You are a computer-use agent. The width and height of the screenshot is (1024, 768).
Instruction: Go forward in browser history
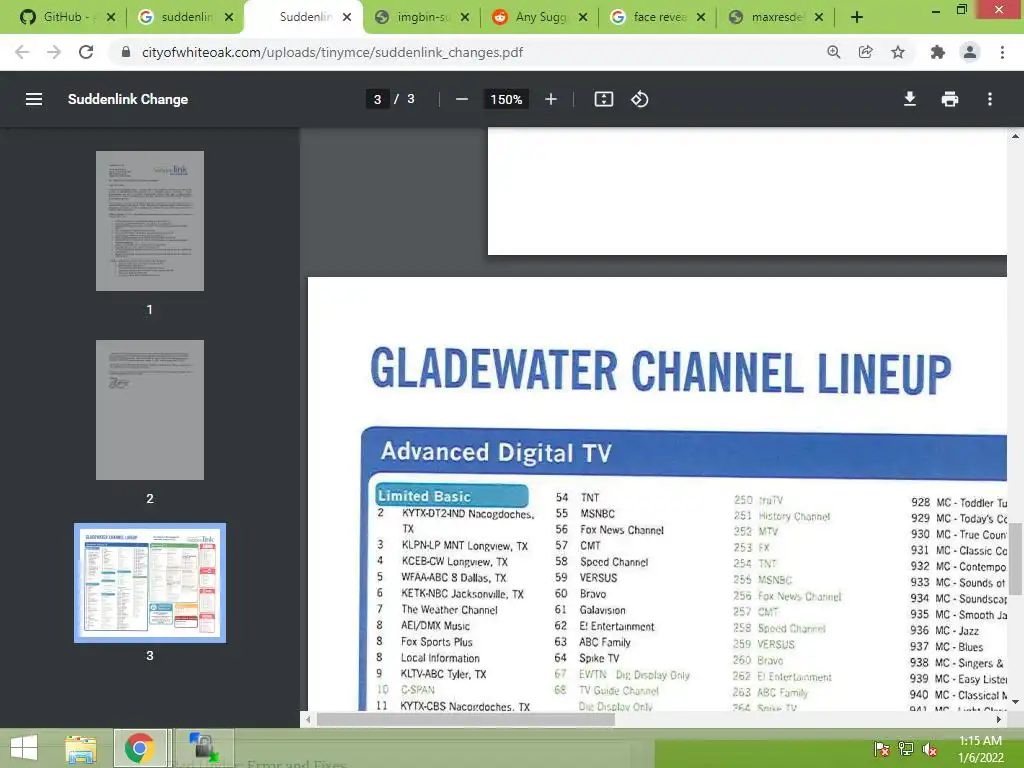(54, 52)
